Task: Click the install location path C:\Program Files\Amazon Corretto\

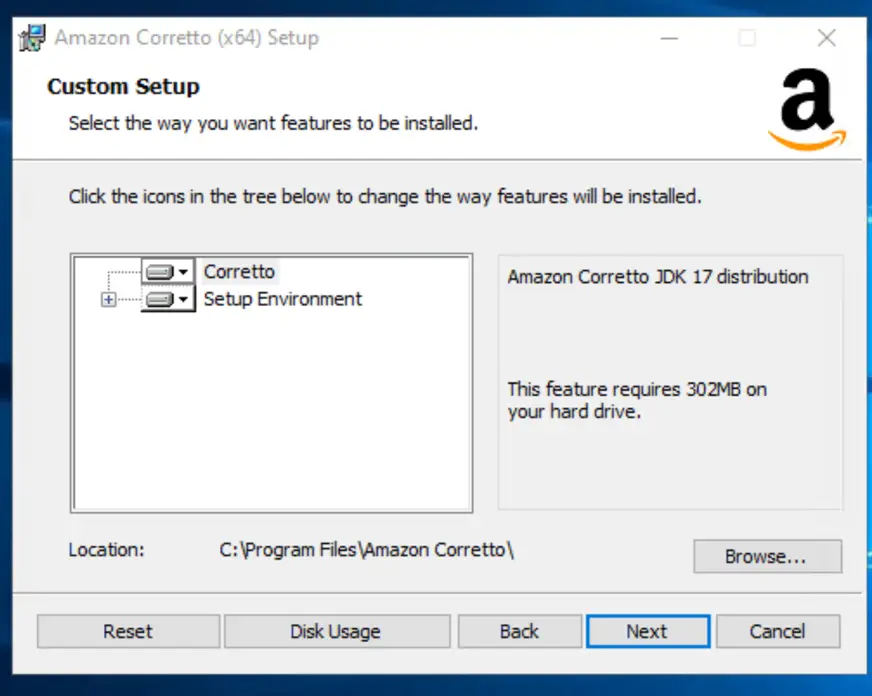Action: tap(366, 550)
